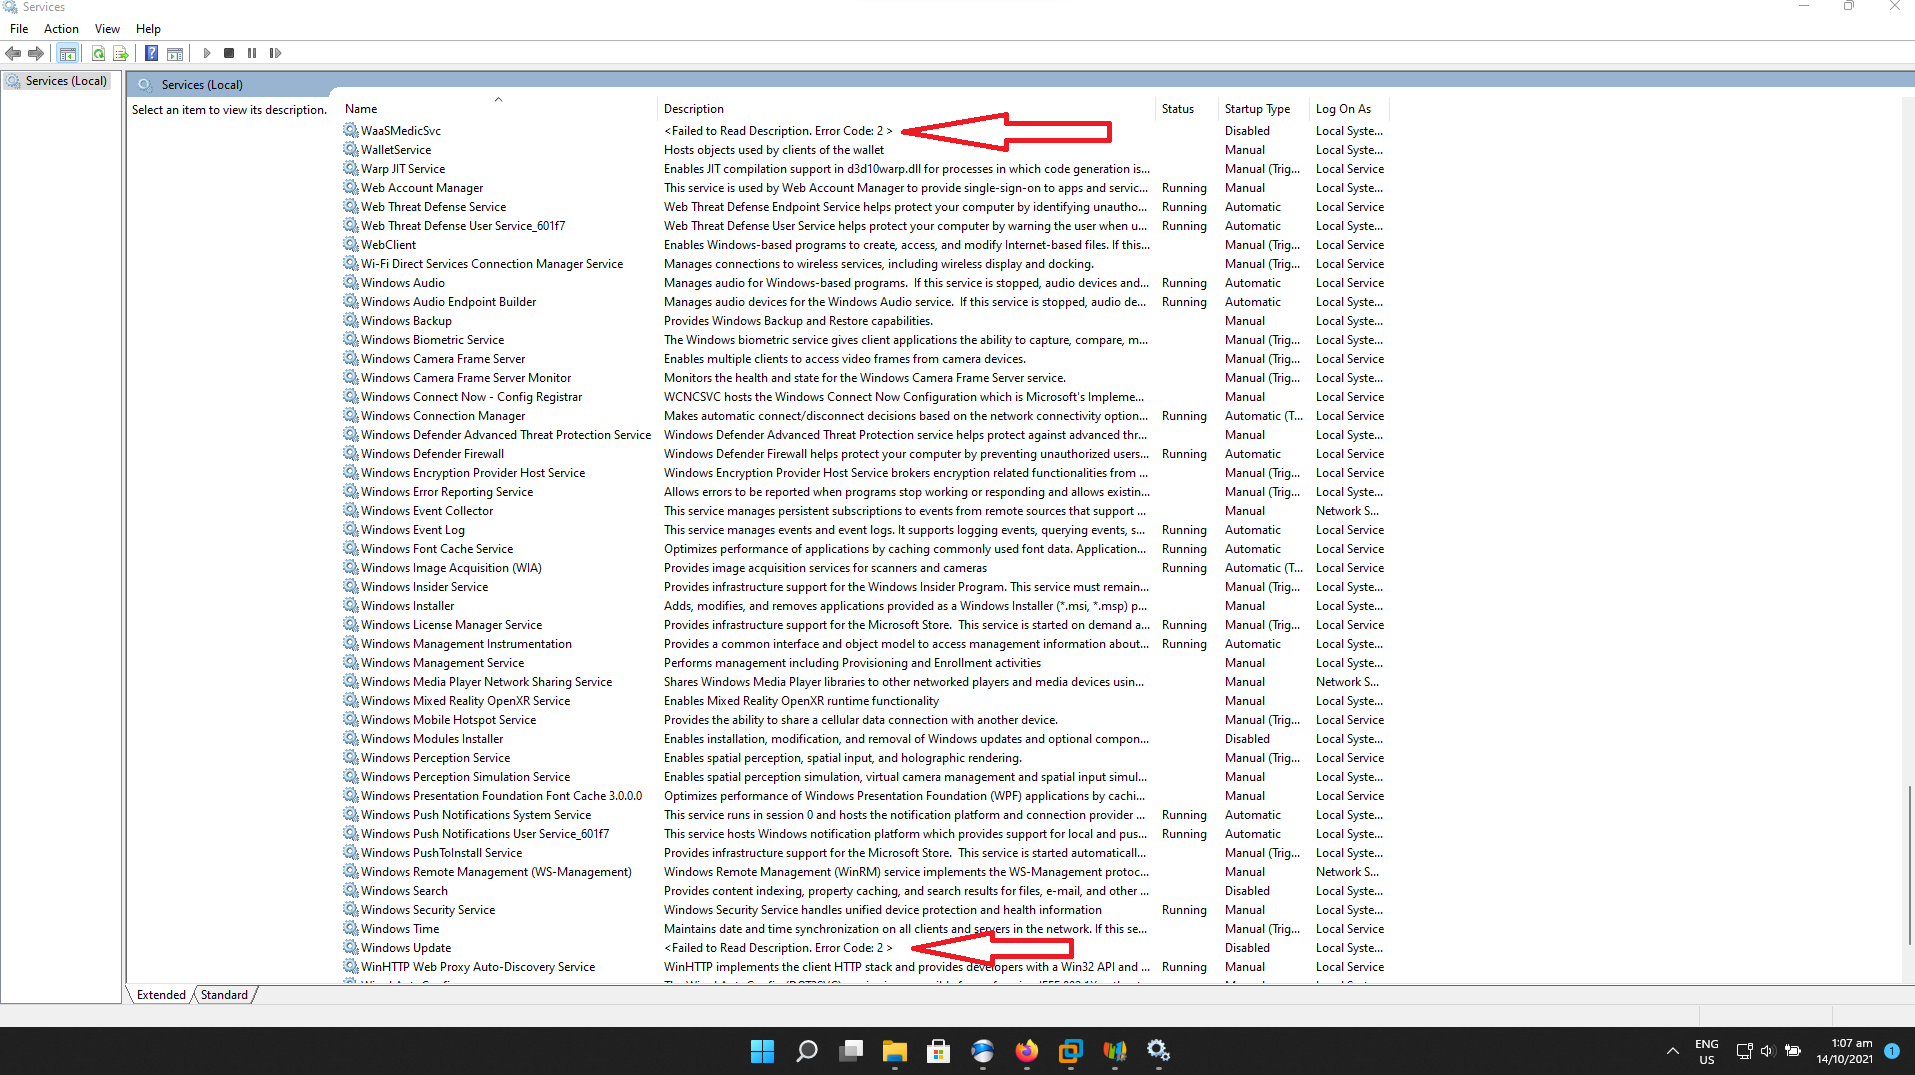Click the gear icon beside Windows Event Log
The image size is (1915, 1075).
[351, 529]
